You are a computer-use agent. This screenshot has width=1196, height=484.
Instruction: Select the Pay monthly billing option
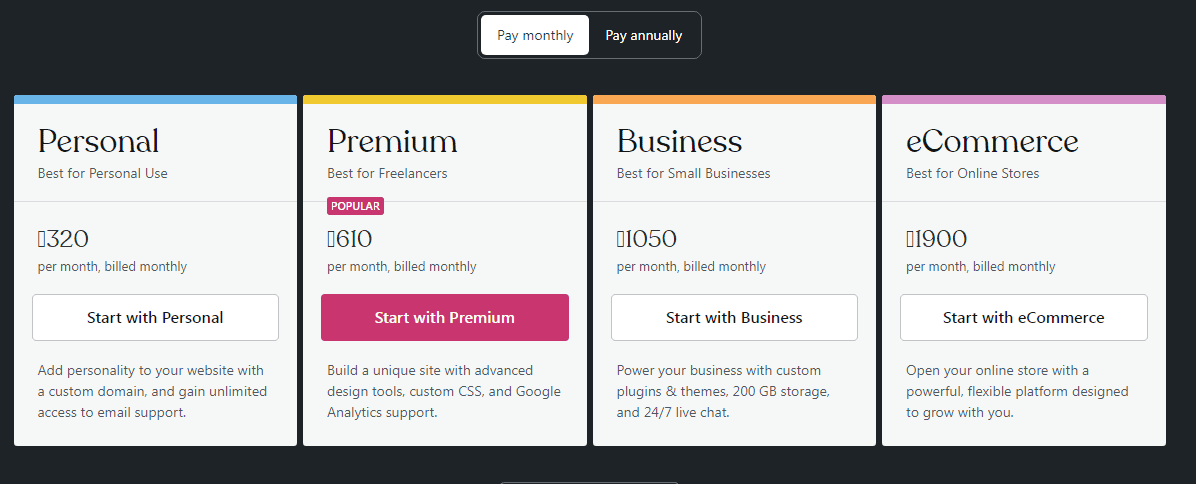pos(535,35)
